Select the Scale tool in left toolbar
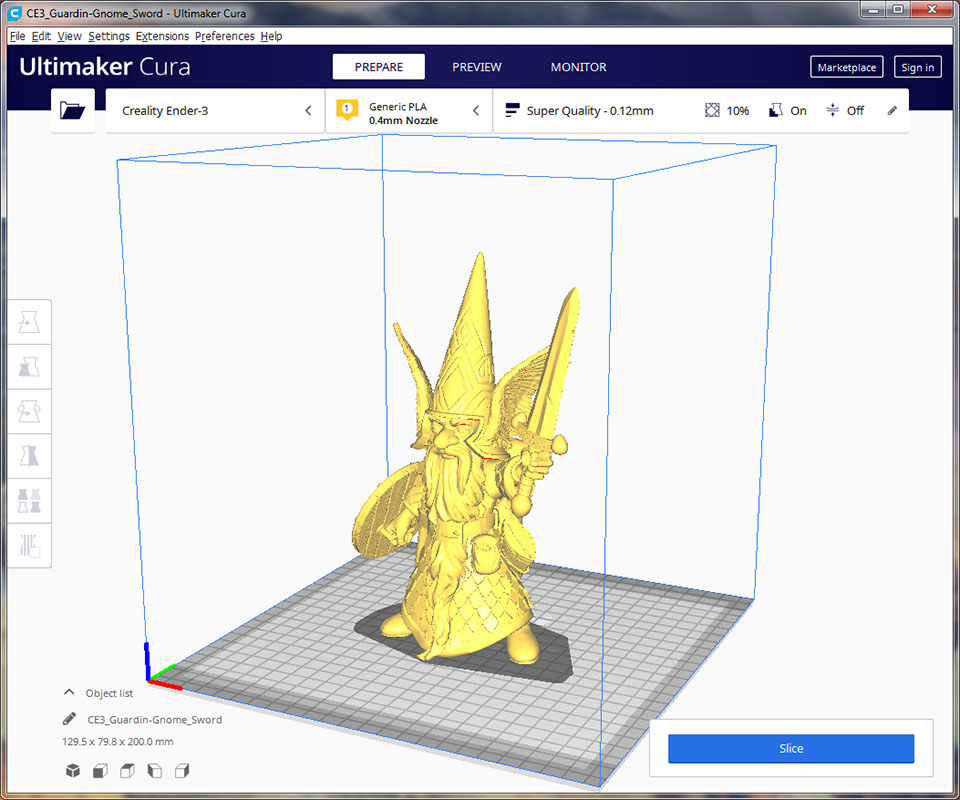Viewport: 960px width, 800px height. pyautogui.click(x=29, y=367)
